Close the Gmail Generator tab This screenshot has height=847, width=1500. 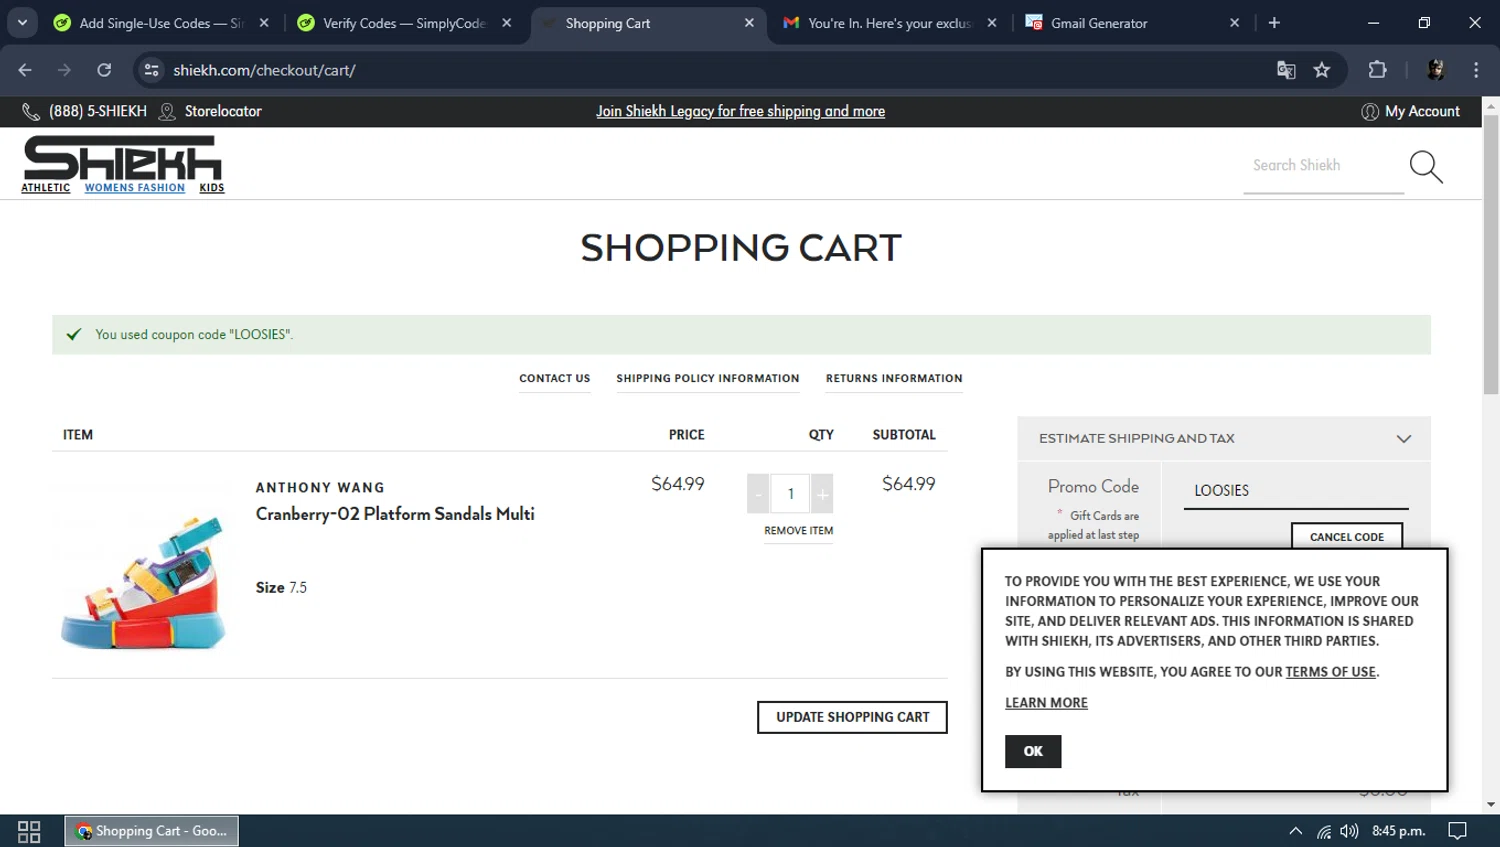pyautogui.click(x=1234, y=23)
